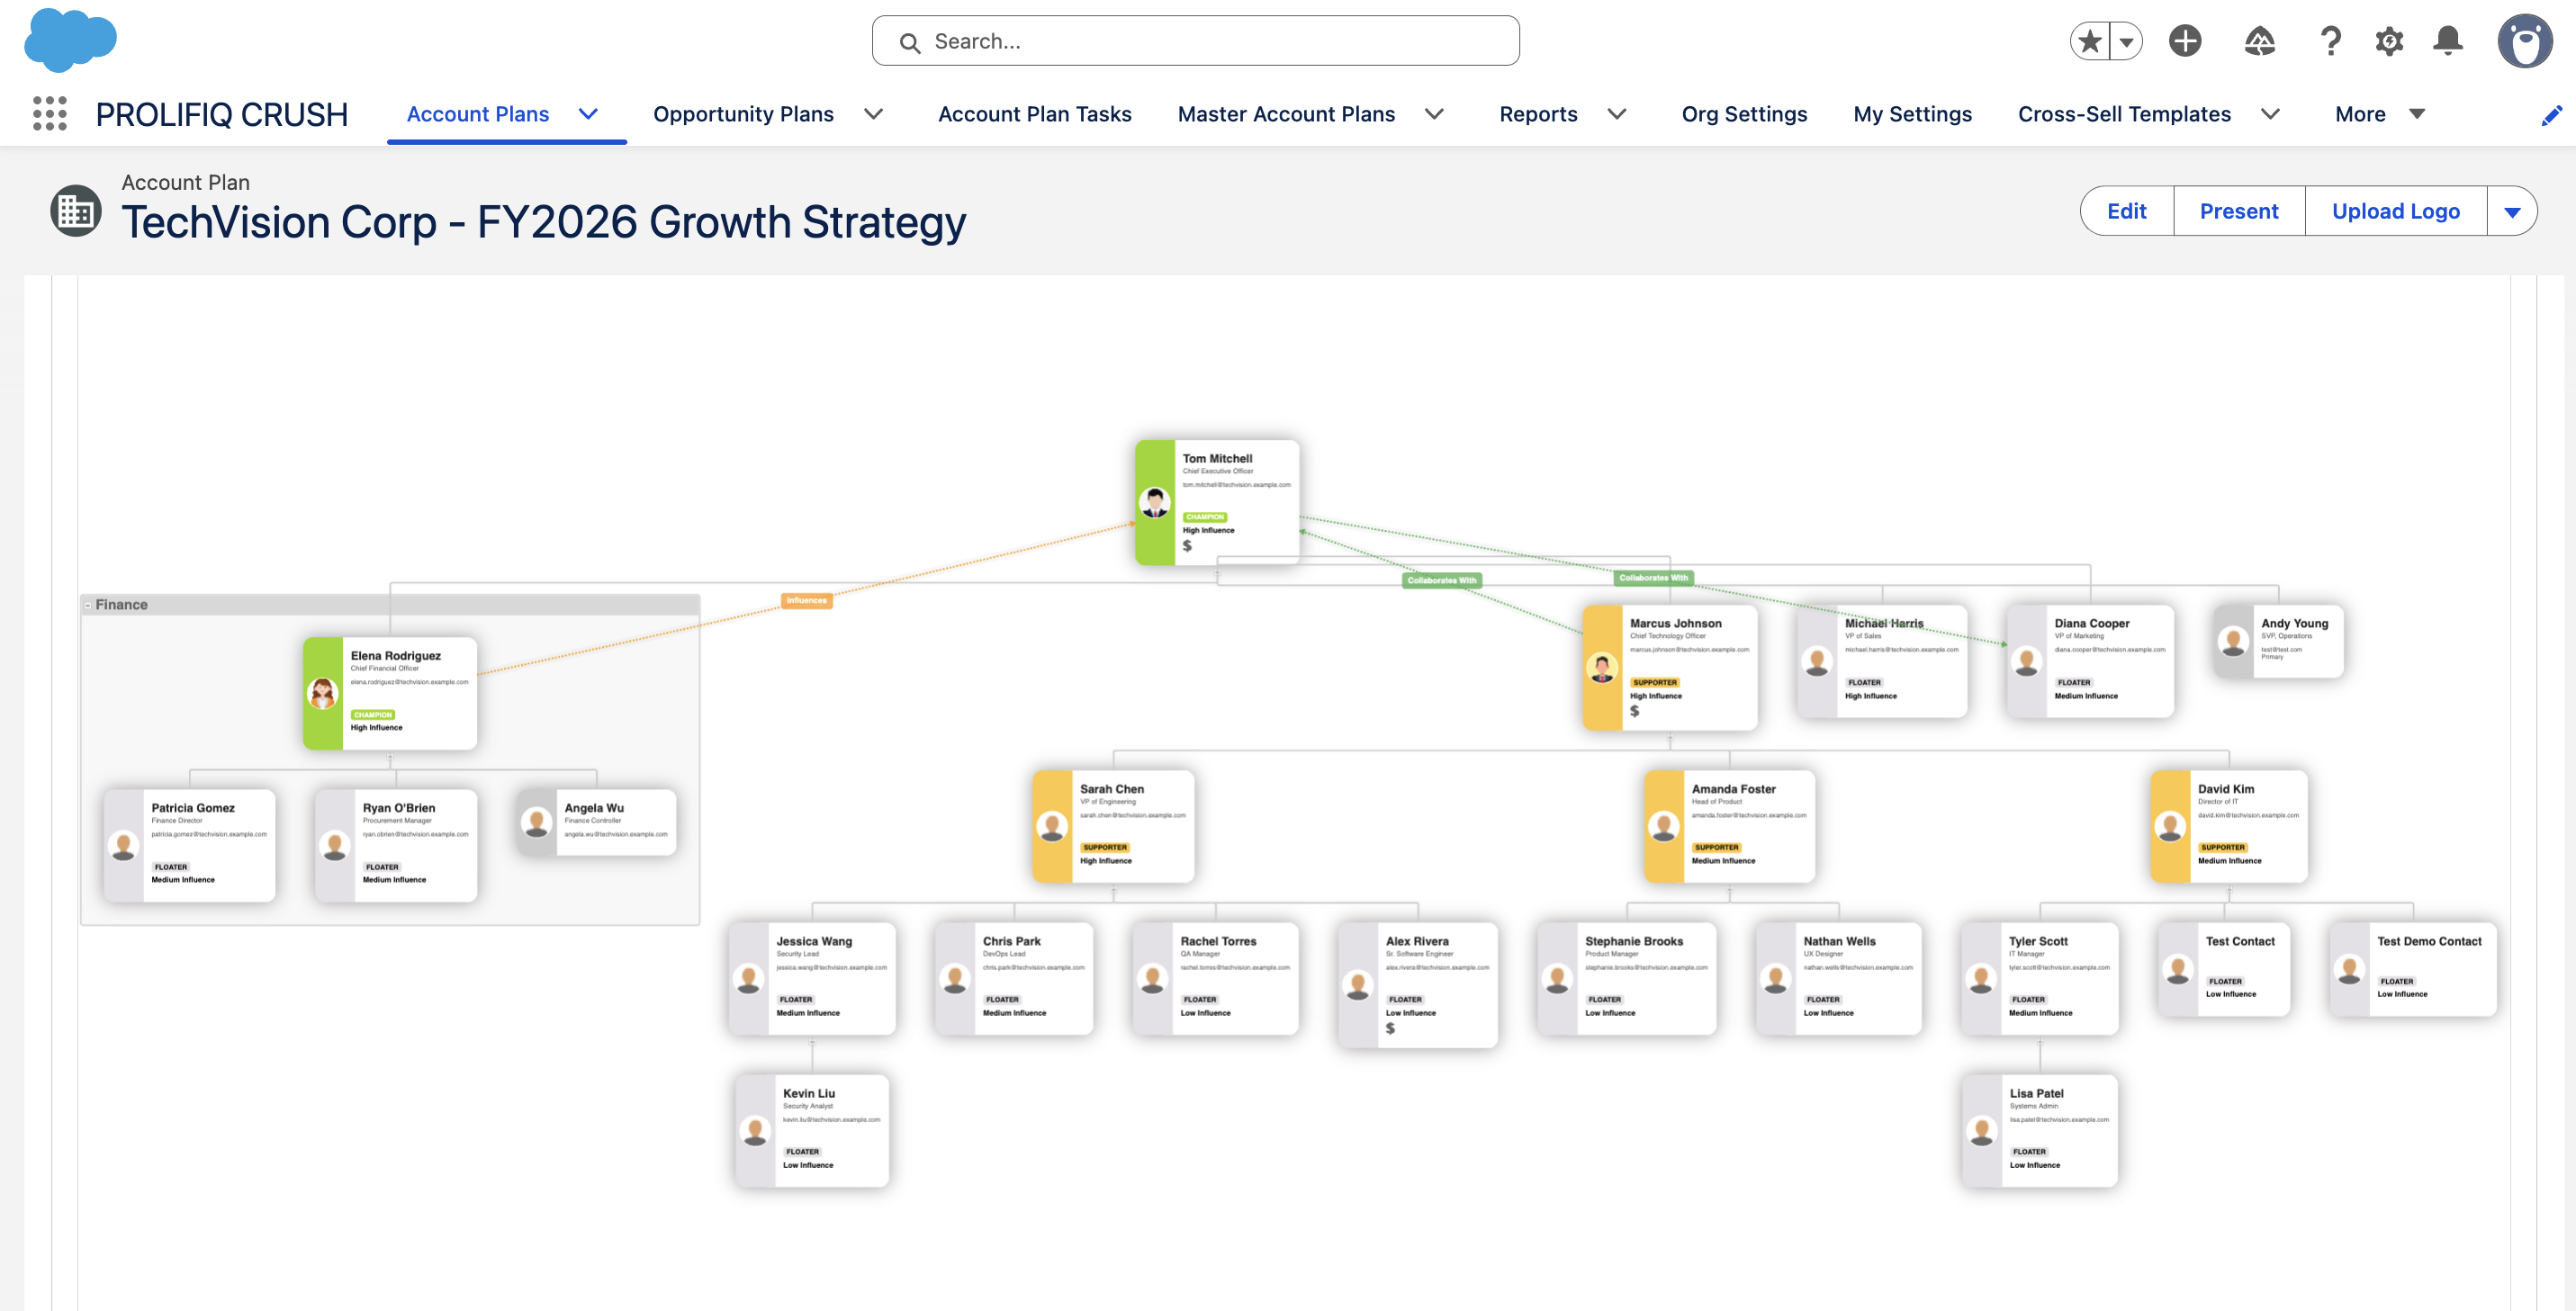2576x1311 pixels.
Task: Open the Help question mark icon
Action: 2330,41
